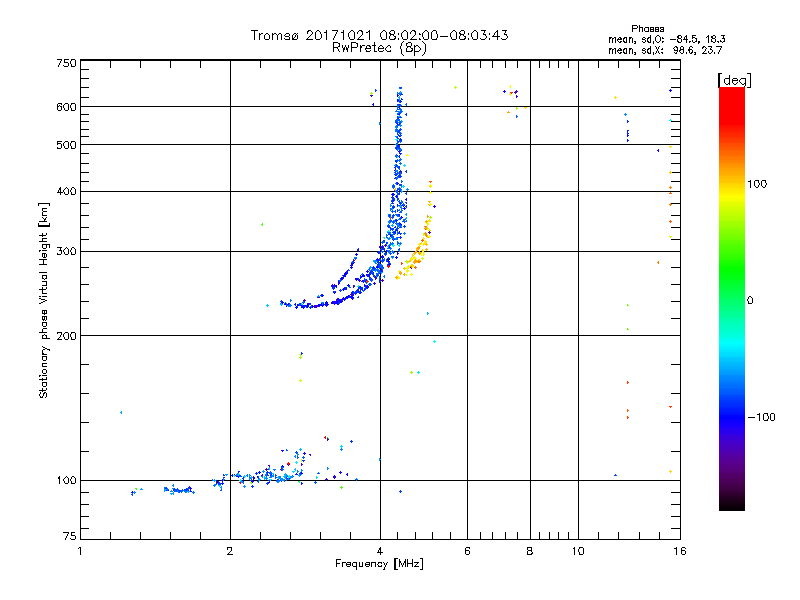Click the y-axis '100' tick label

click(66, 480)
